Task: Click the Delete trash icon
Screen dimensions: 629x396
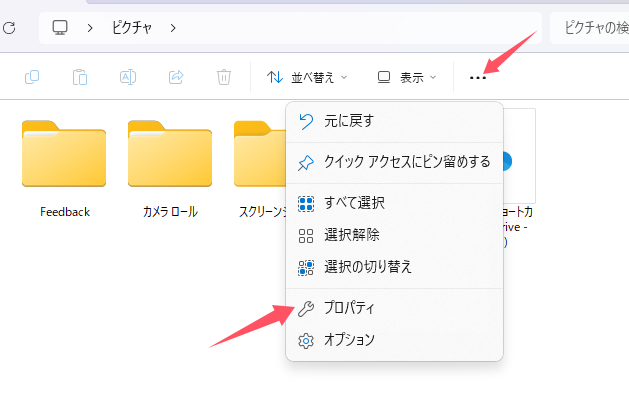Action: pyautogui.click(x=223, y=77)
